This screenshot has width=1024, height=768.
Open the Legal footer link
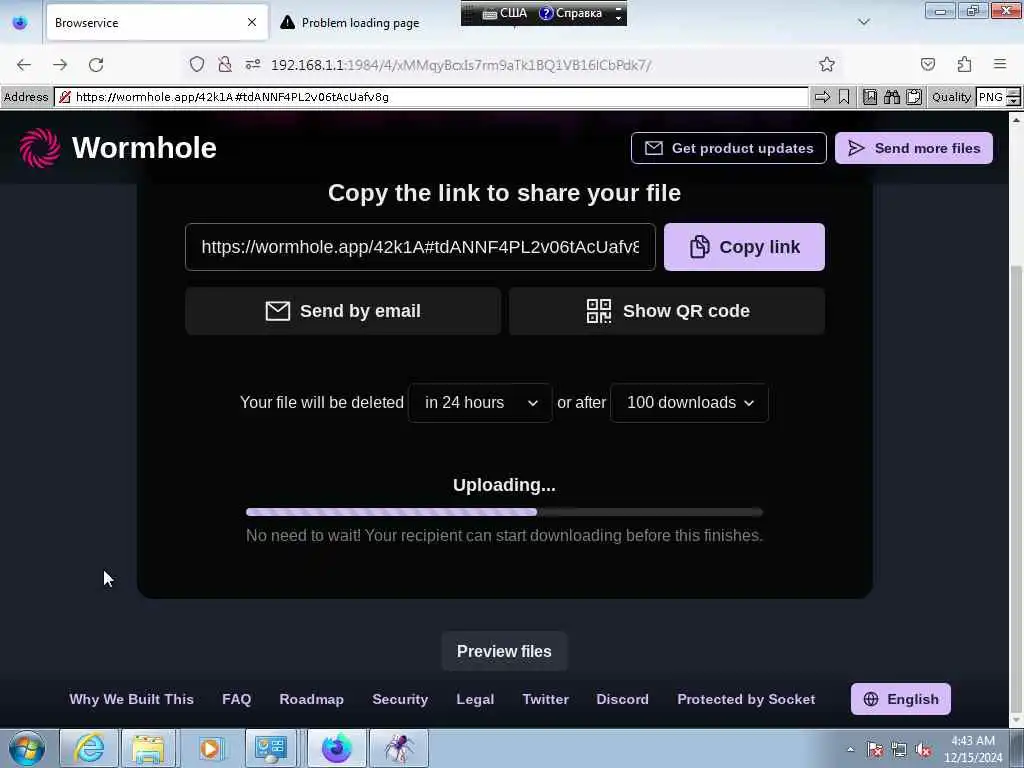(475, 699)
